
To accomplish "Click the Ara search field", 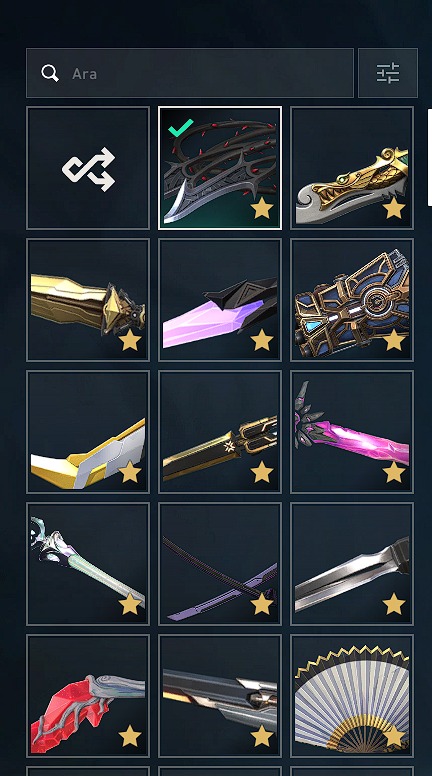I will click(x=190, y=73).
